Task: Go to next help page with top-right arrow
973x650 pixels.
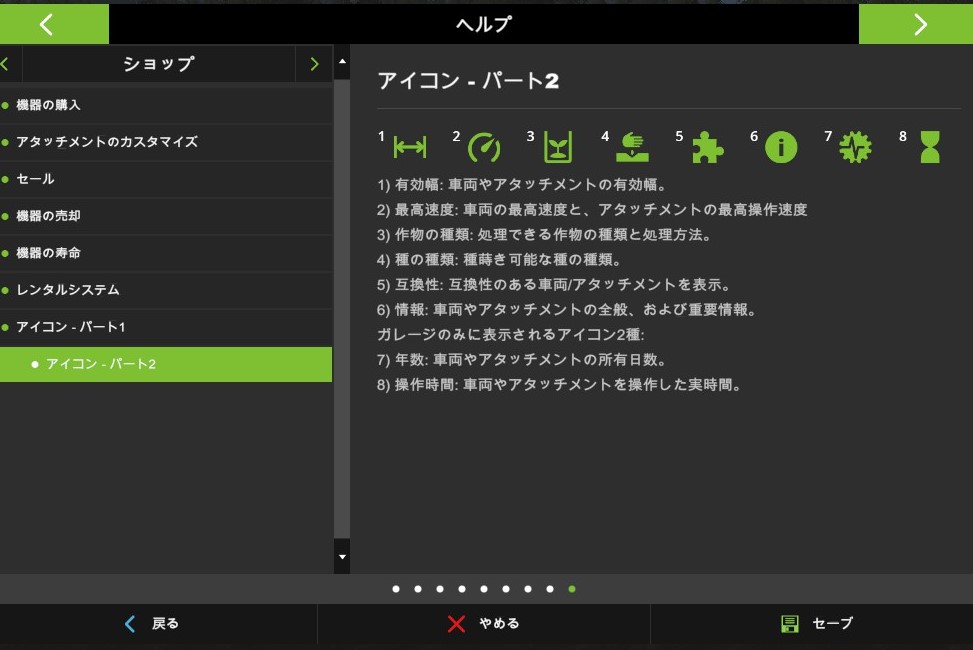Action: tap(916, 24)
